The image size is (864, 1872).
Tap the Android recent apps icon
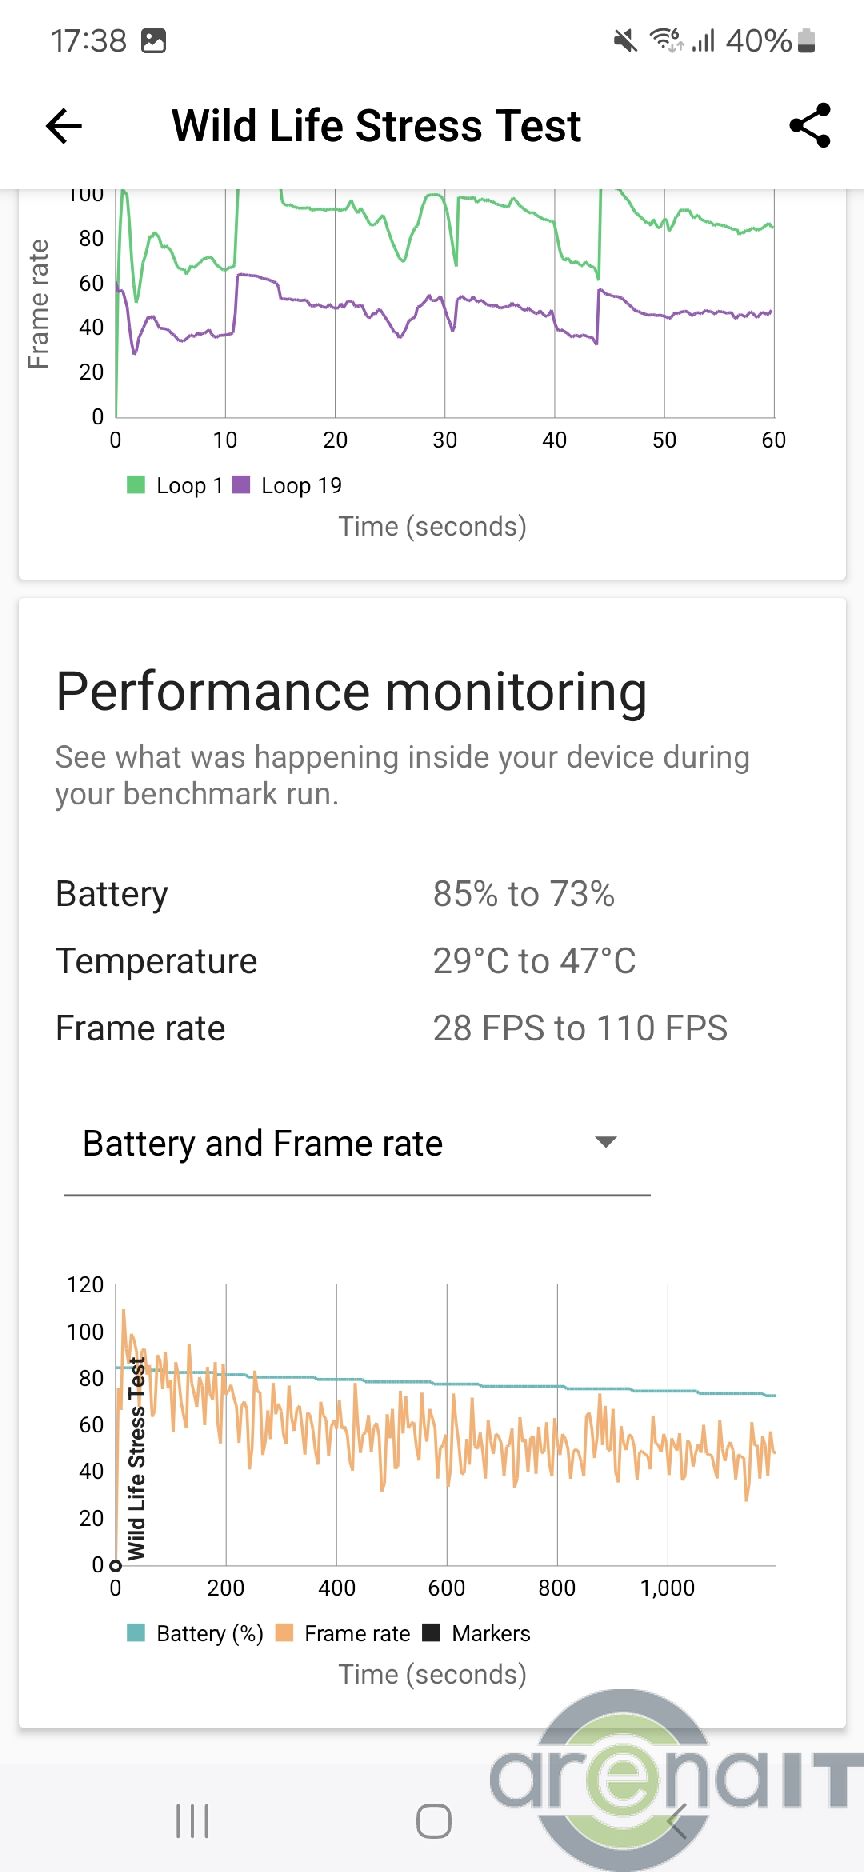pyautogui.click(x=192, y=1820)
